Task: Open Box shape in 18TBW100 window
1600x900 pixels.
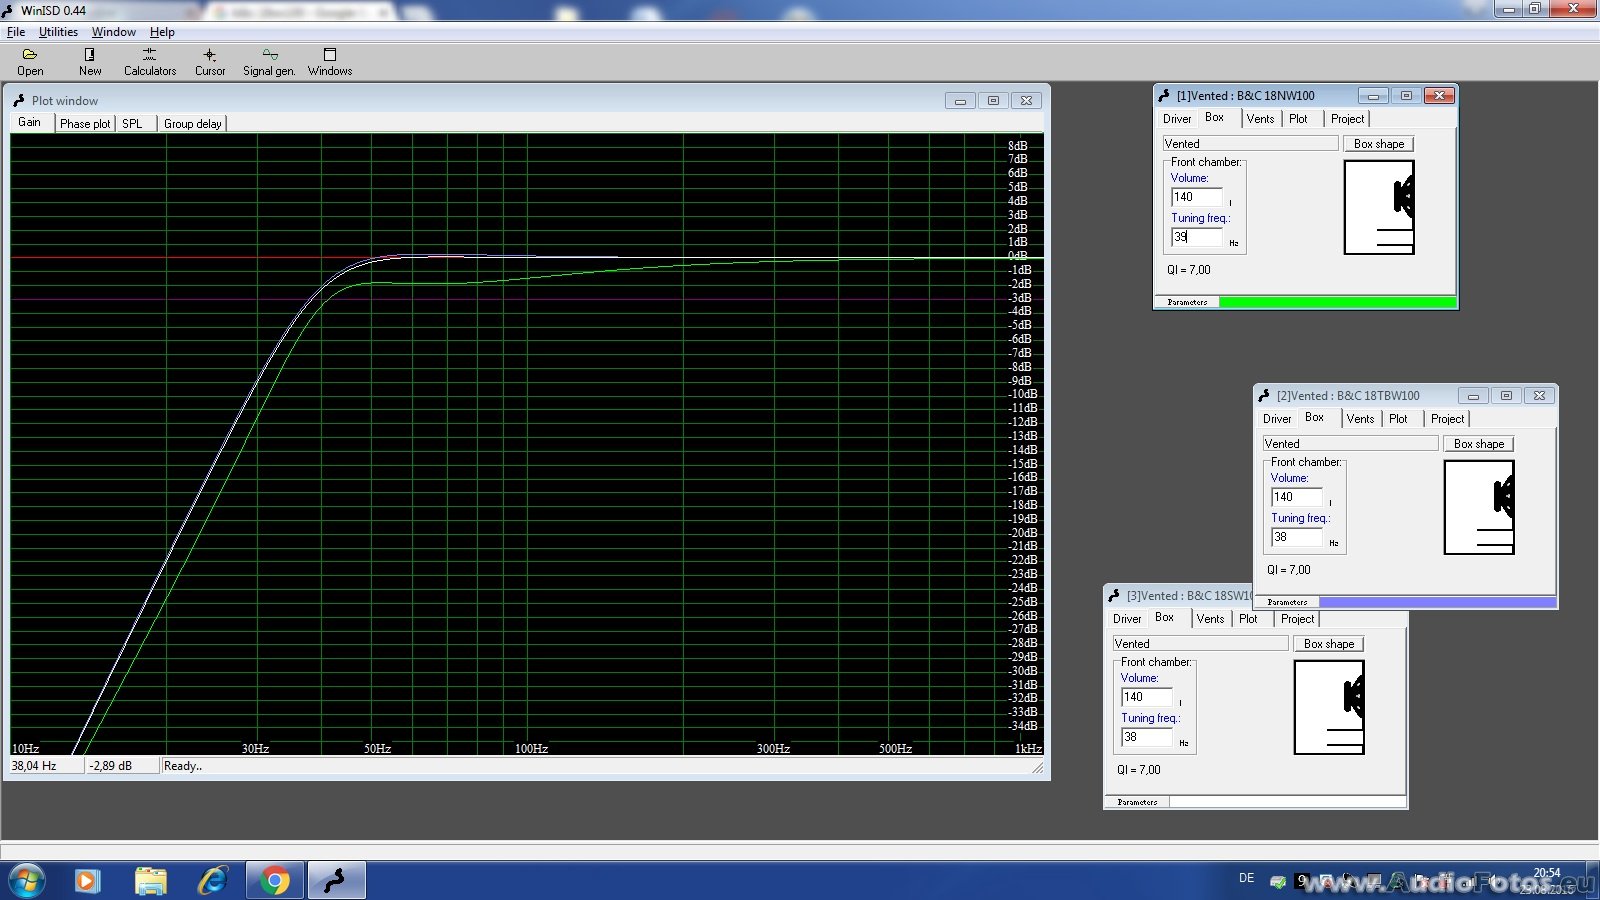Action: tap(1479, 444)
